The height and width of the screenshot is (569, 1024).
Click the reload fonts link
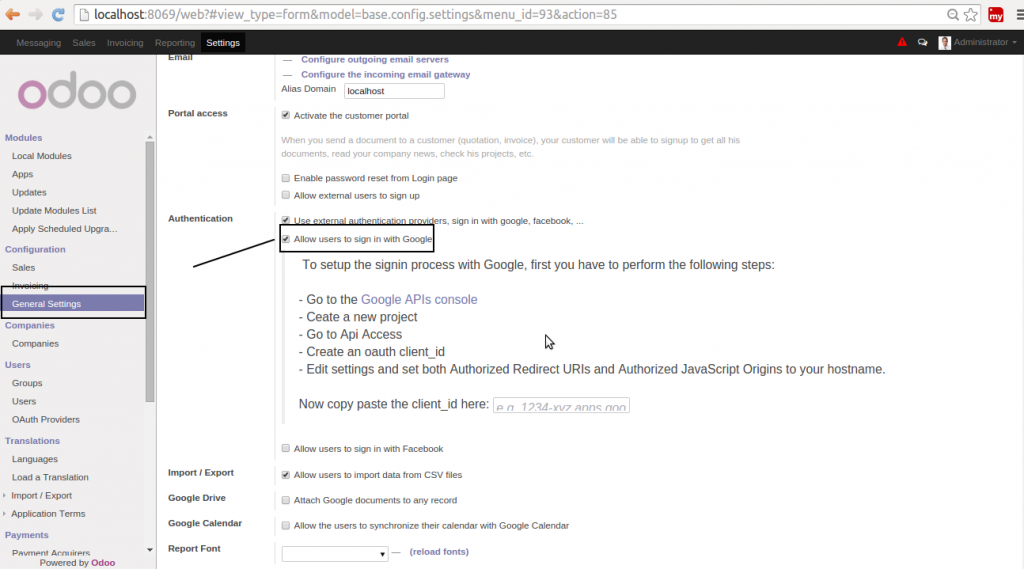(x=439, y=552)
